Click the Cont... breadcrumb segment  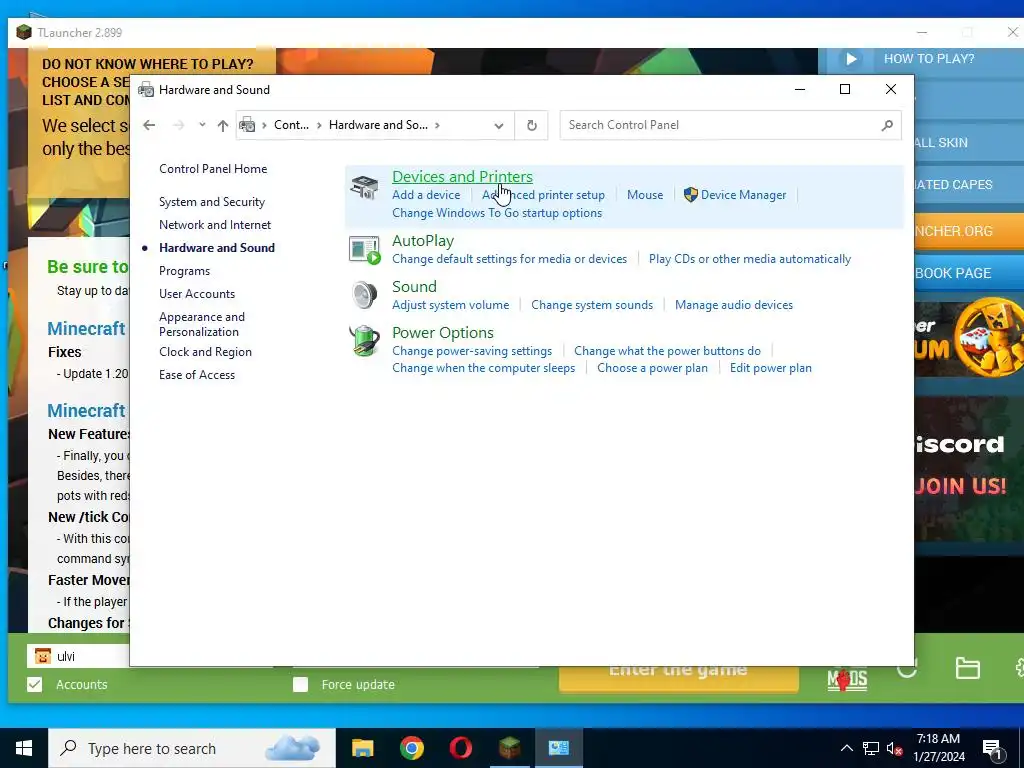click(291, 125)
